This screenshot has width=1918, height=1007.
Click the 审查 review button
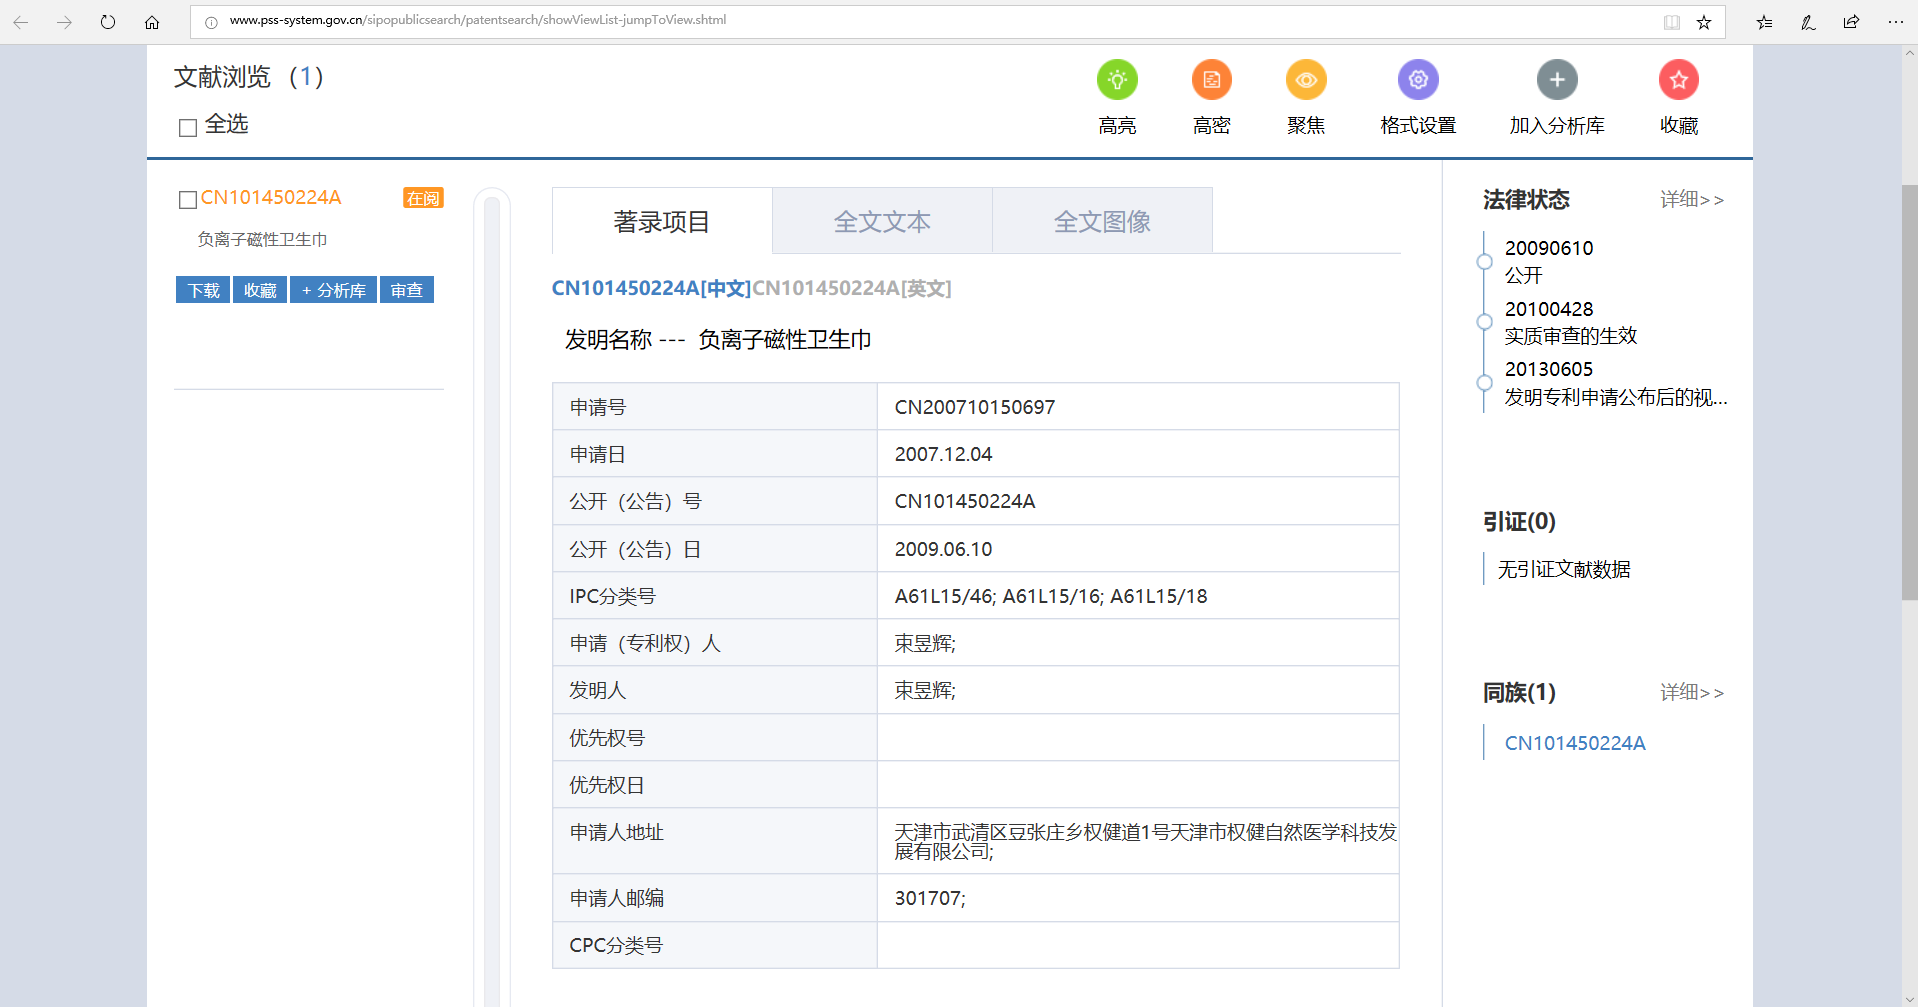(x=406, y=290)
